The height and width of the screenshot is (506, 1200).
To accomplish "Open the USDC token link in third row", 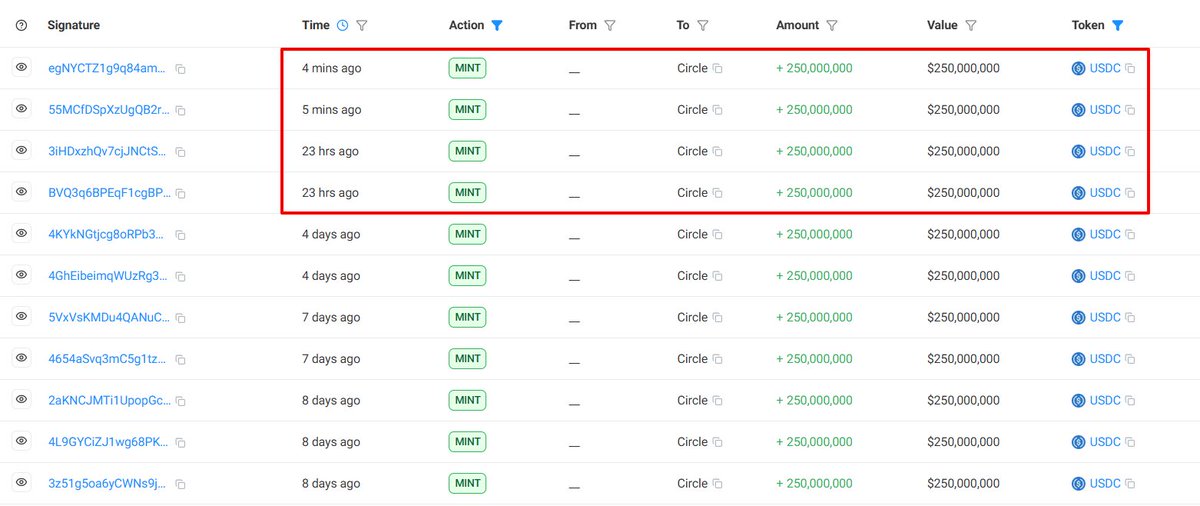I will (x=1105, y=151).
